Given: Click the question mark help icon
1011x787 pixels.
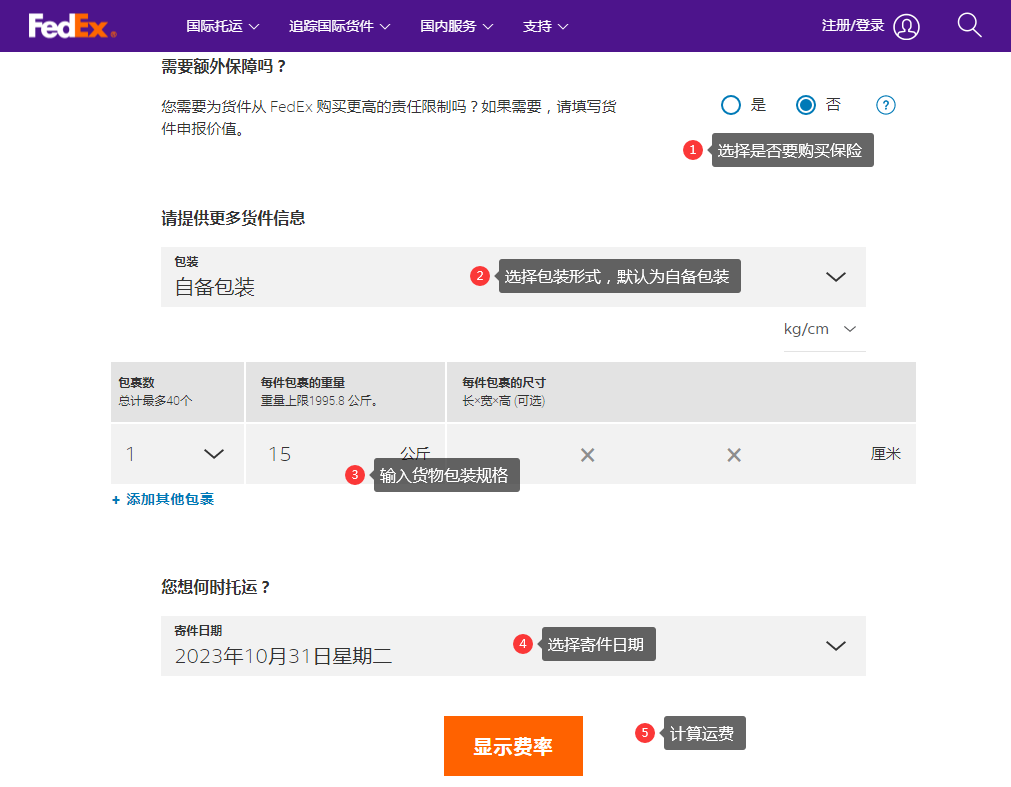Looking at the screenshot, I should pyautogui.click(x=885, y=105).
